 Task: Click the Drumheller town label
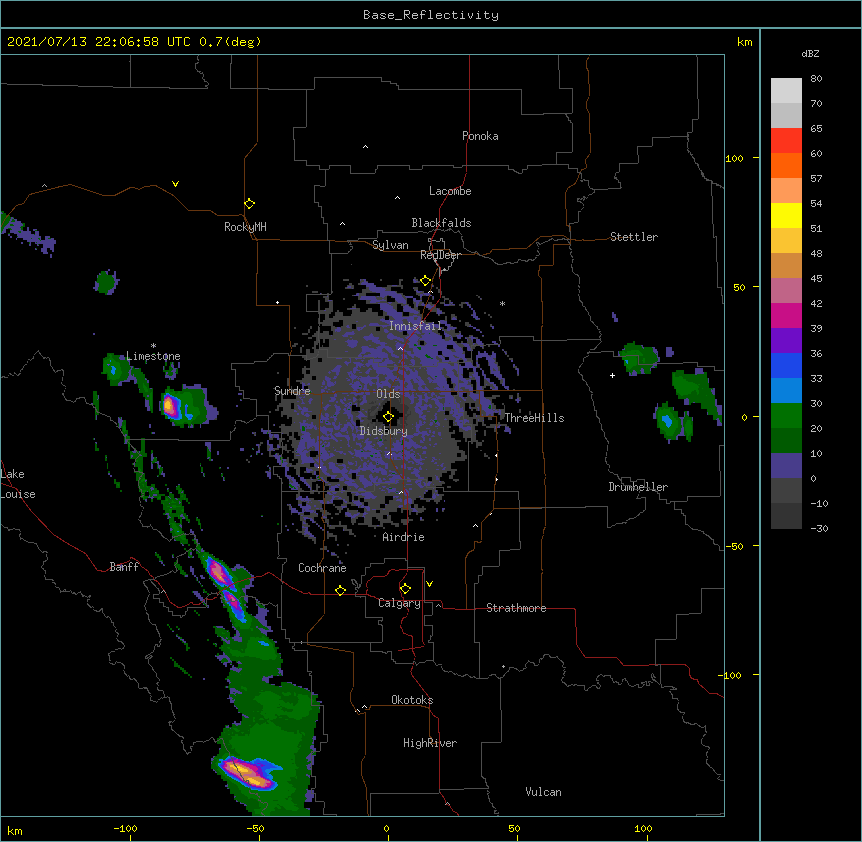pyautogui.click(x=638, y=487)
